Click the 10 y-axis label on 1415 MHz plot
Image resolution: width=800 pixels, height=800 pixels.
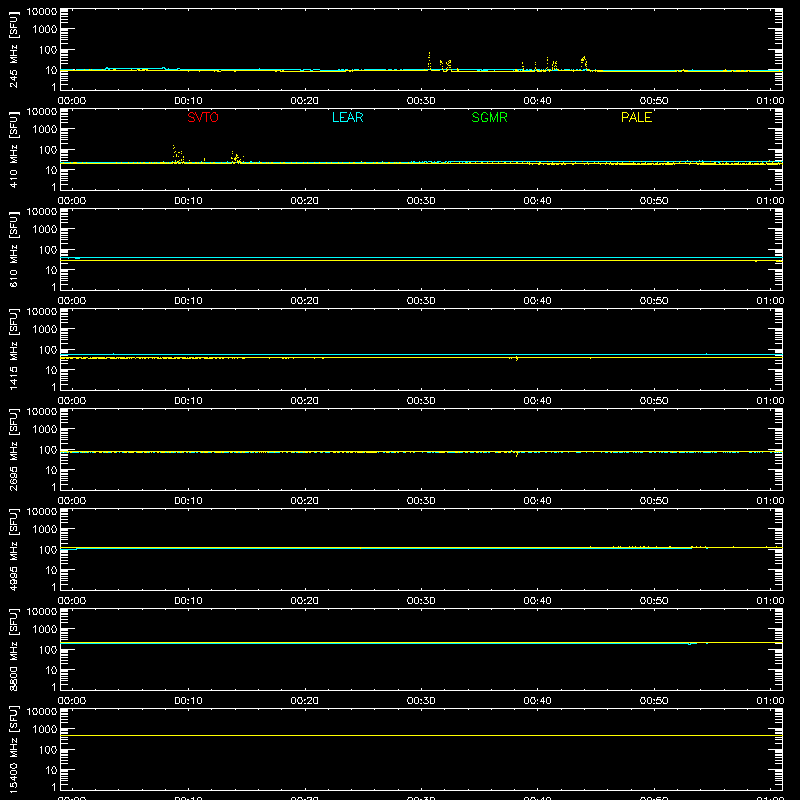tap(51, 370)
